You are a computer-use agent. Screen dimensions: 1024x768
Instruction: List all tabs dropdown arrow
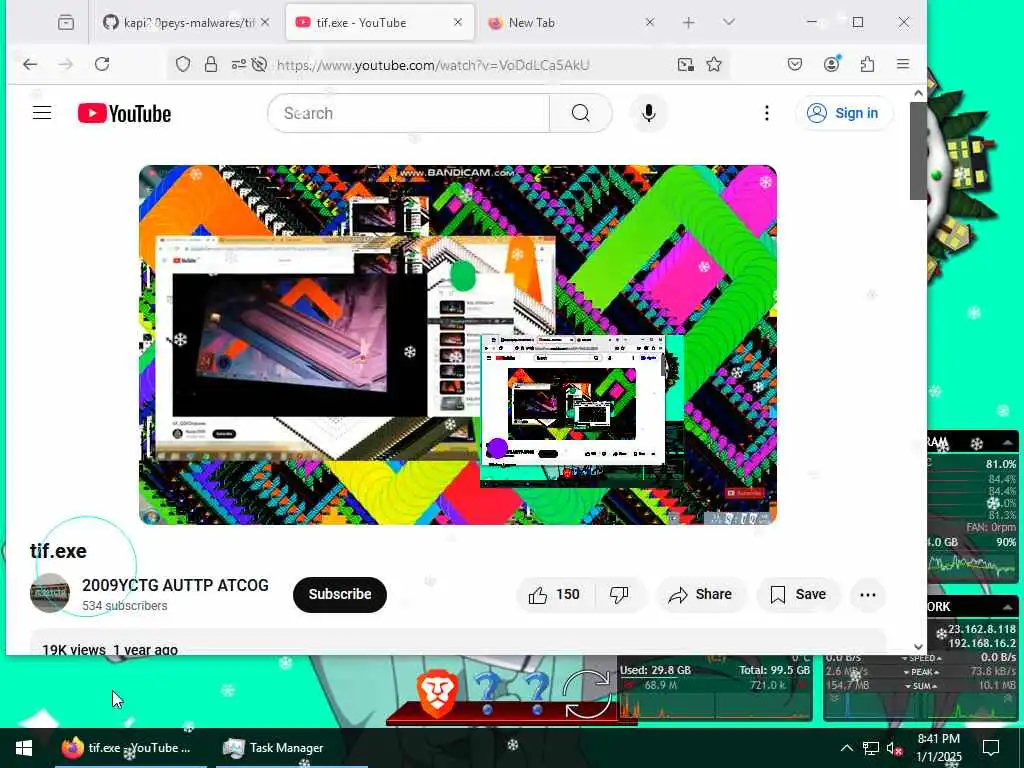point(729,22)
